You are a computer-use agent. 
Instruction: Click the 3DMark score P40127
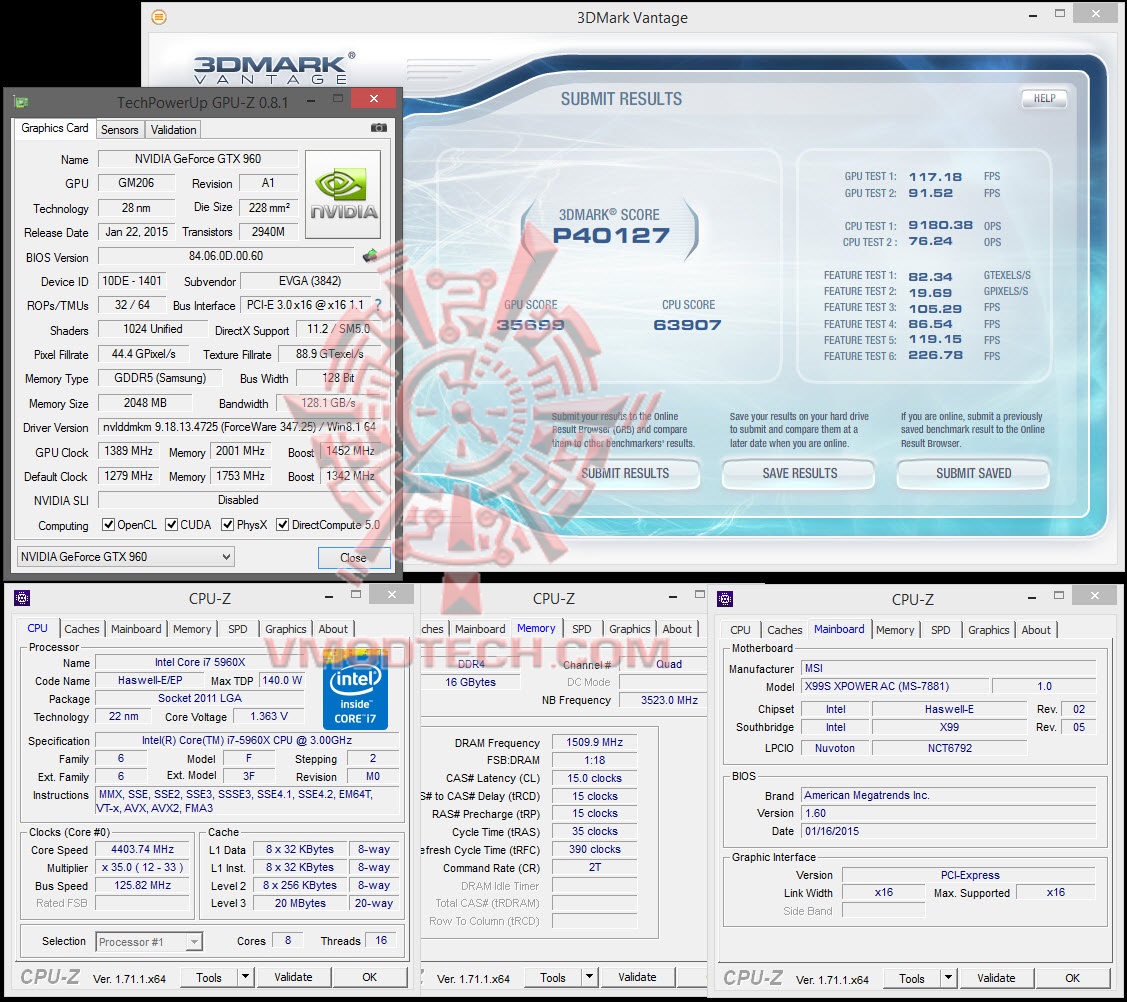click(x=611, y=235)
